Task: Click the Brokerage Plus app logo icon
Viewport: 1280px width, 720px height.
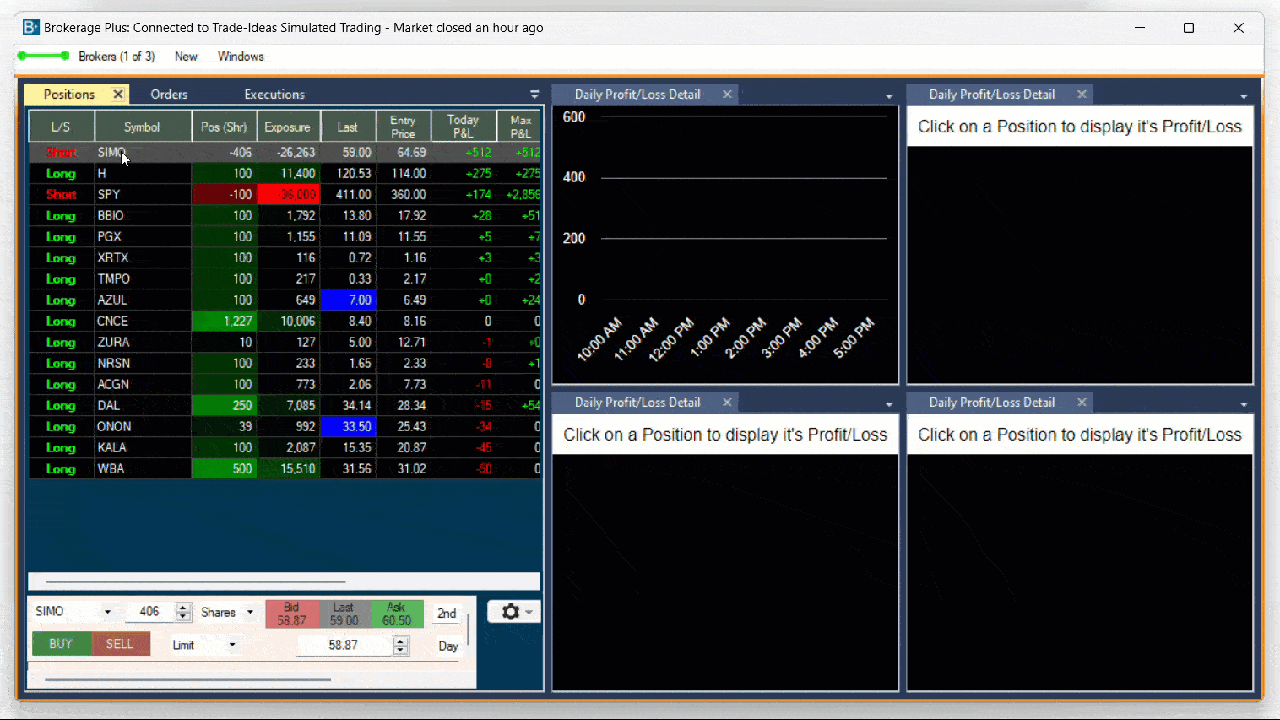Action: pyautogui.click(x=31, y=28)
